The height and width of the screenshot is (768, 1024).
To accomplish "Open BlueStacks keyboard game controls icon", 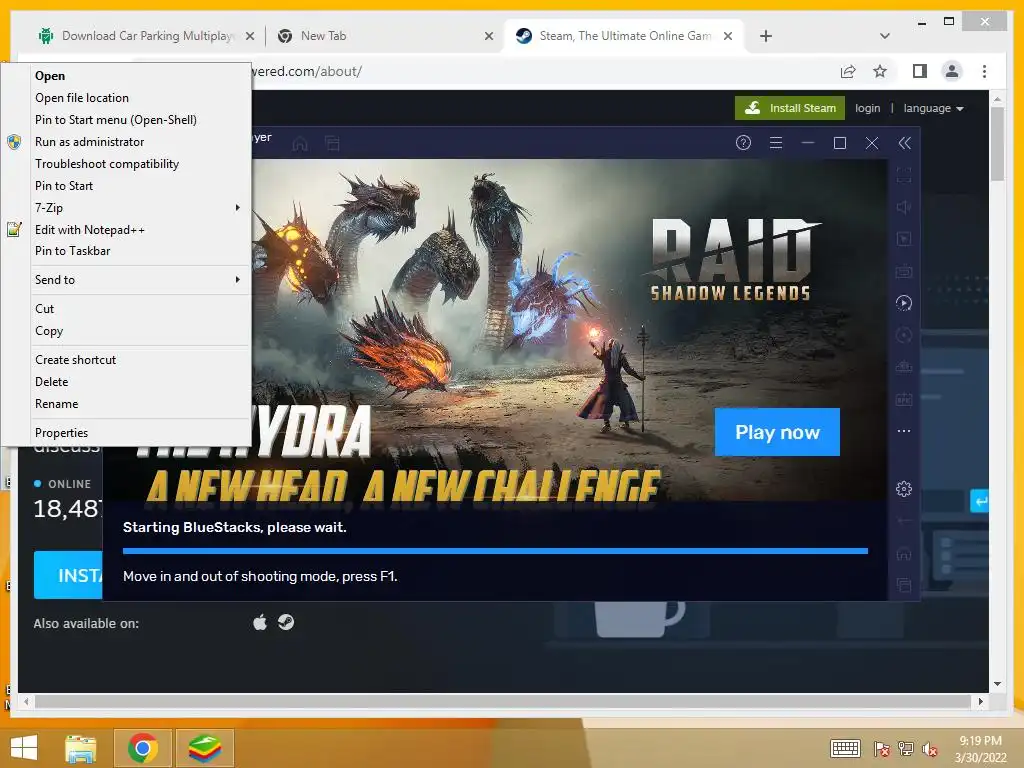I will pyautogui.click(x=904, y=270).
